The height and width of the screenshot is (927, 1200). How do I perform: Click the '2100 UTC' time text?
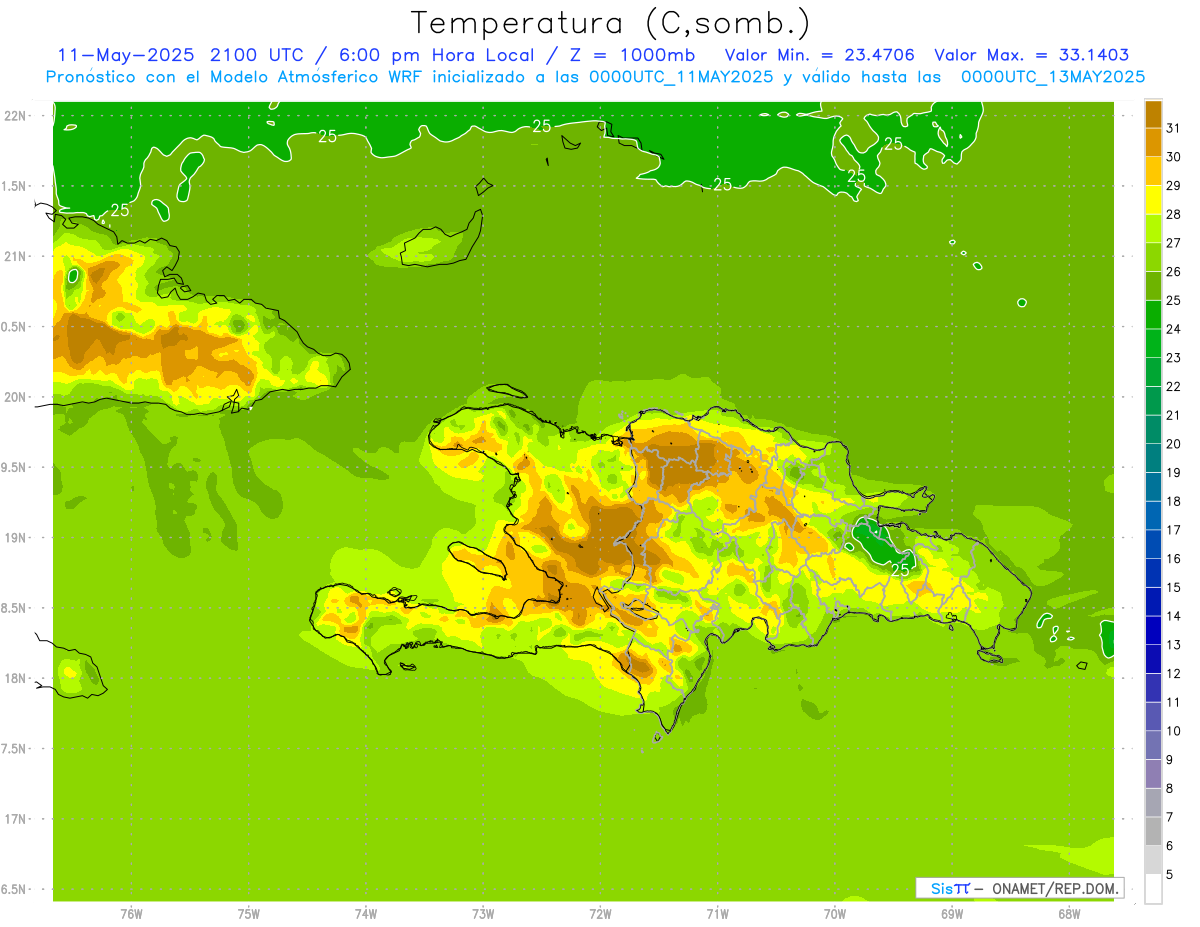point(256,55)
